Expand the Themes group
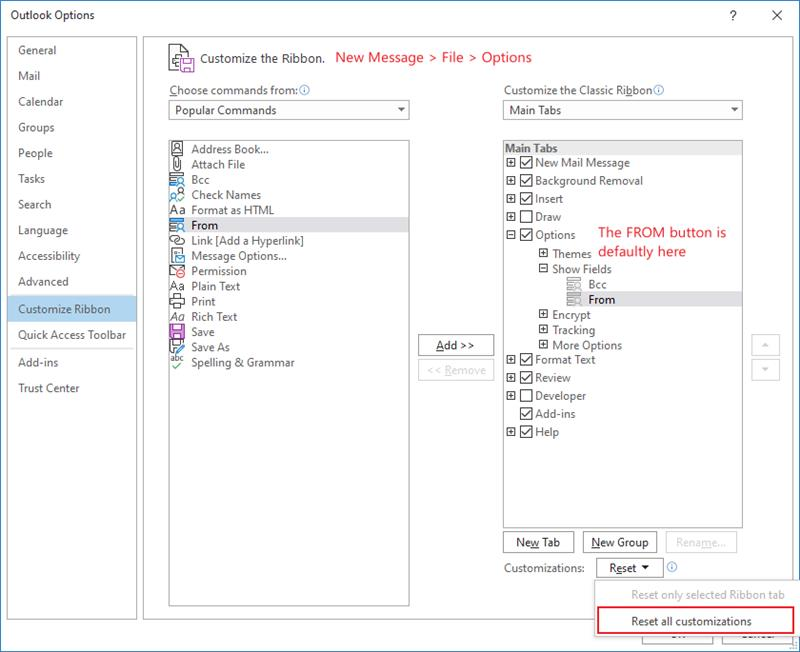 point(543,253)
